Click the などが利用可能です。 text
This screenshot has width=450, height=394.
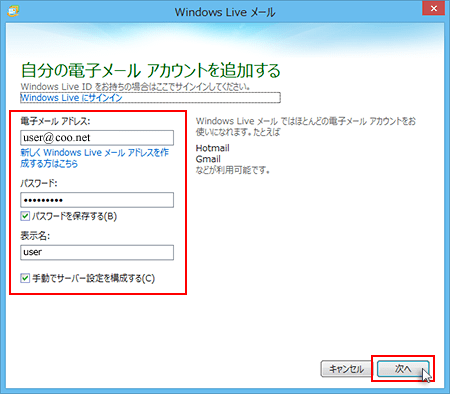click(x=233, y=171)
